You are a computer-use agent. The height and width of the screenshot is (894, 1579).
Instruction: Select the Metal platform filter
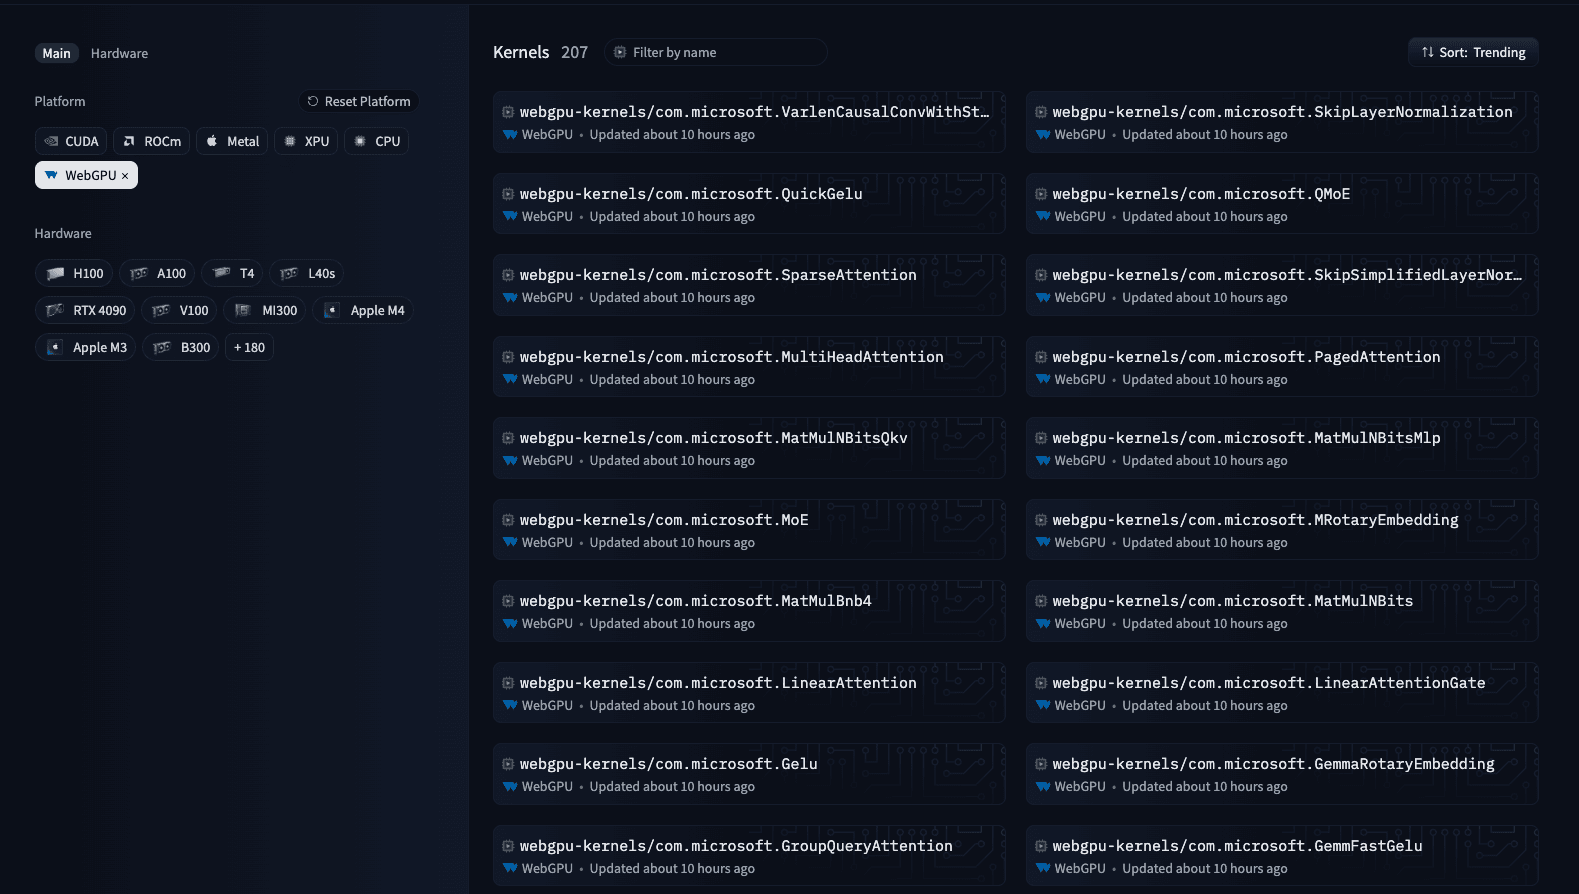click(x=232, y=141)
